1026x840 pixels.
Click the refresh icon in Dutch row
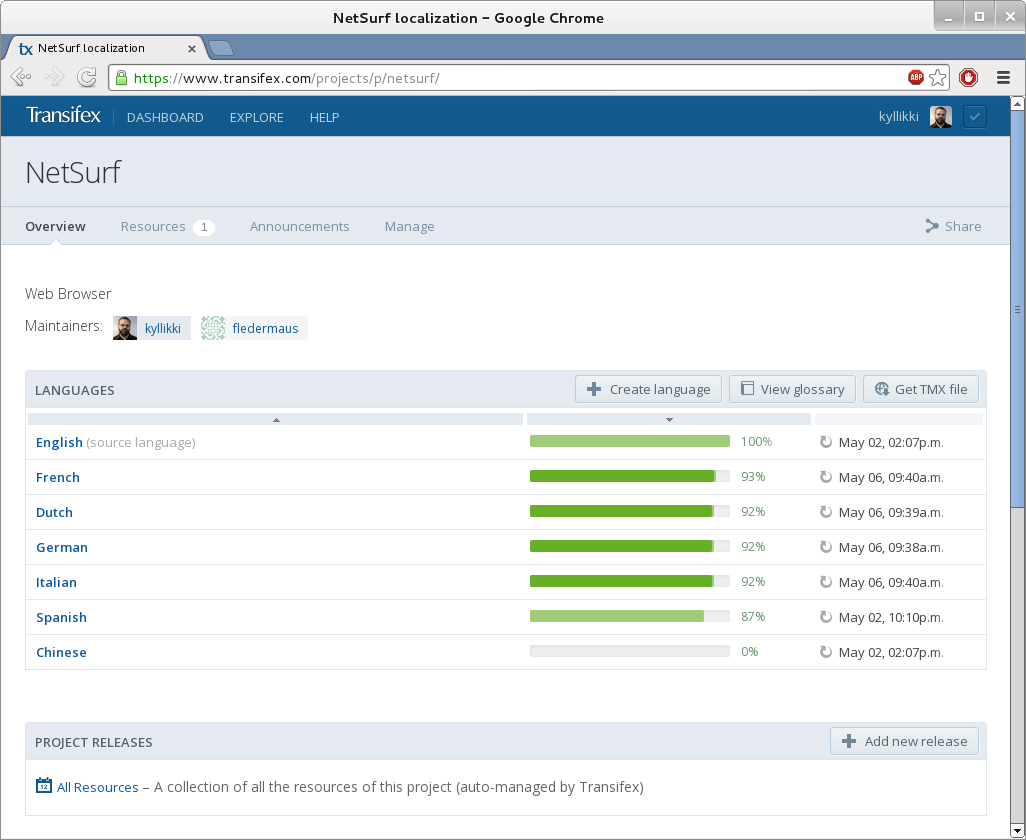pyautogui.click(x=826, y=512)
